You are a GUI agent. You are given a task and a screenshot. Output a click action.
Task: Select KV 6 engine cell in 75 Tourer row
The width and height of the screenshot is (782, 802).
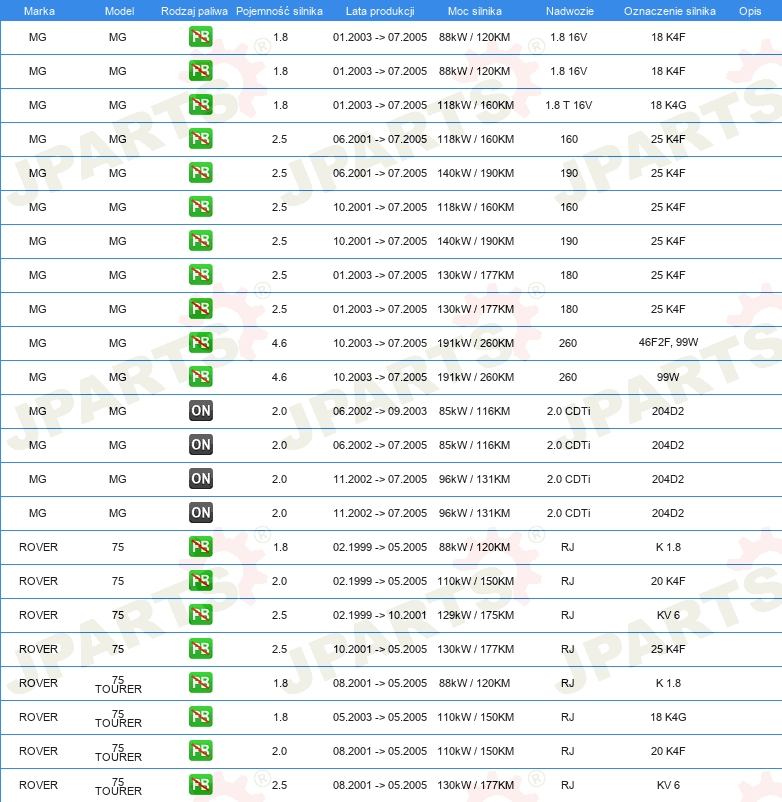668,785
